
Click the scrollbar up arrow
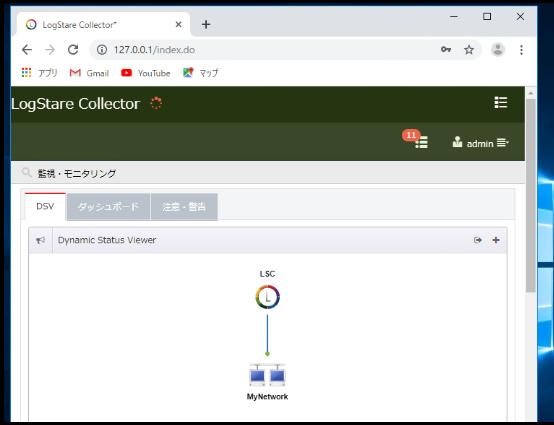pyautogui.click(x=531, y=93)
